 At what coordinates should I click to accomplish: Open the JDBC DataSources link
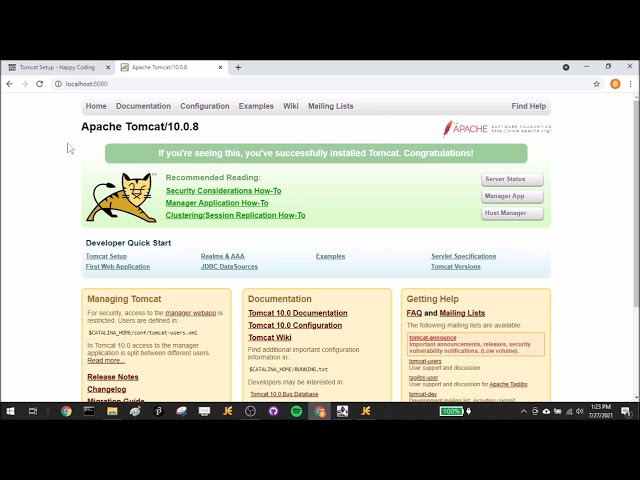229,267
